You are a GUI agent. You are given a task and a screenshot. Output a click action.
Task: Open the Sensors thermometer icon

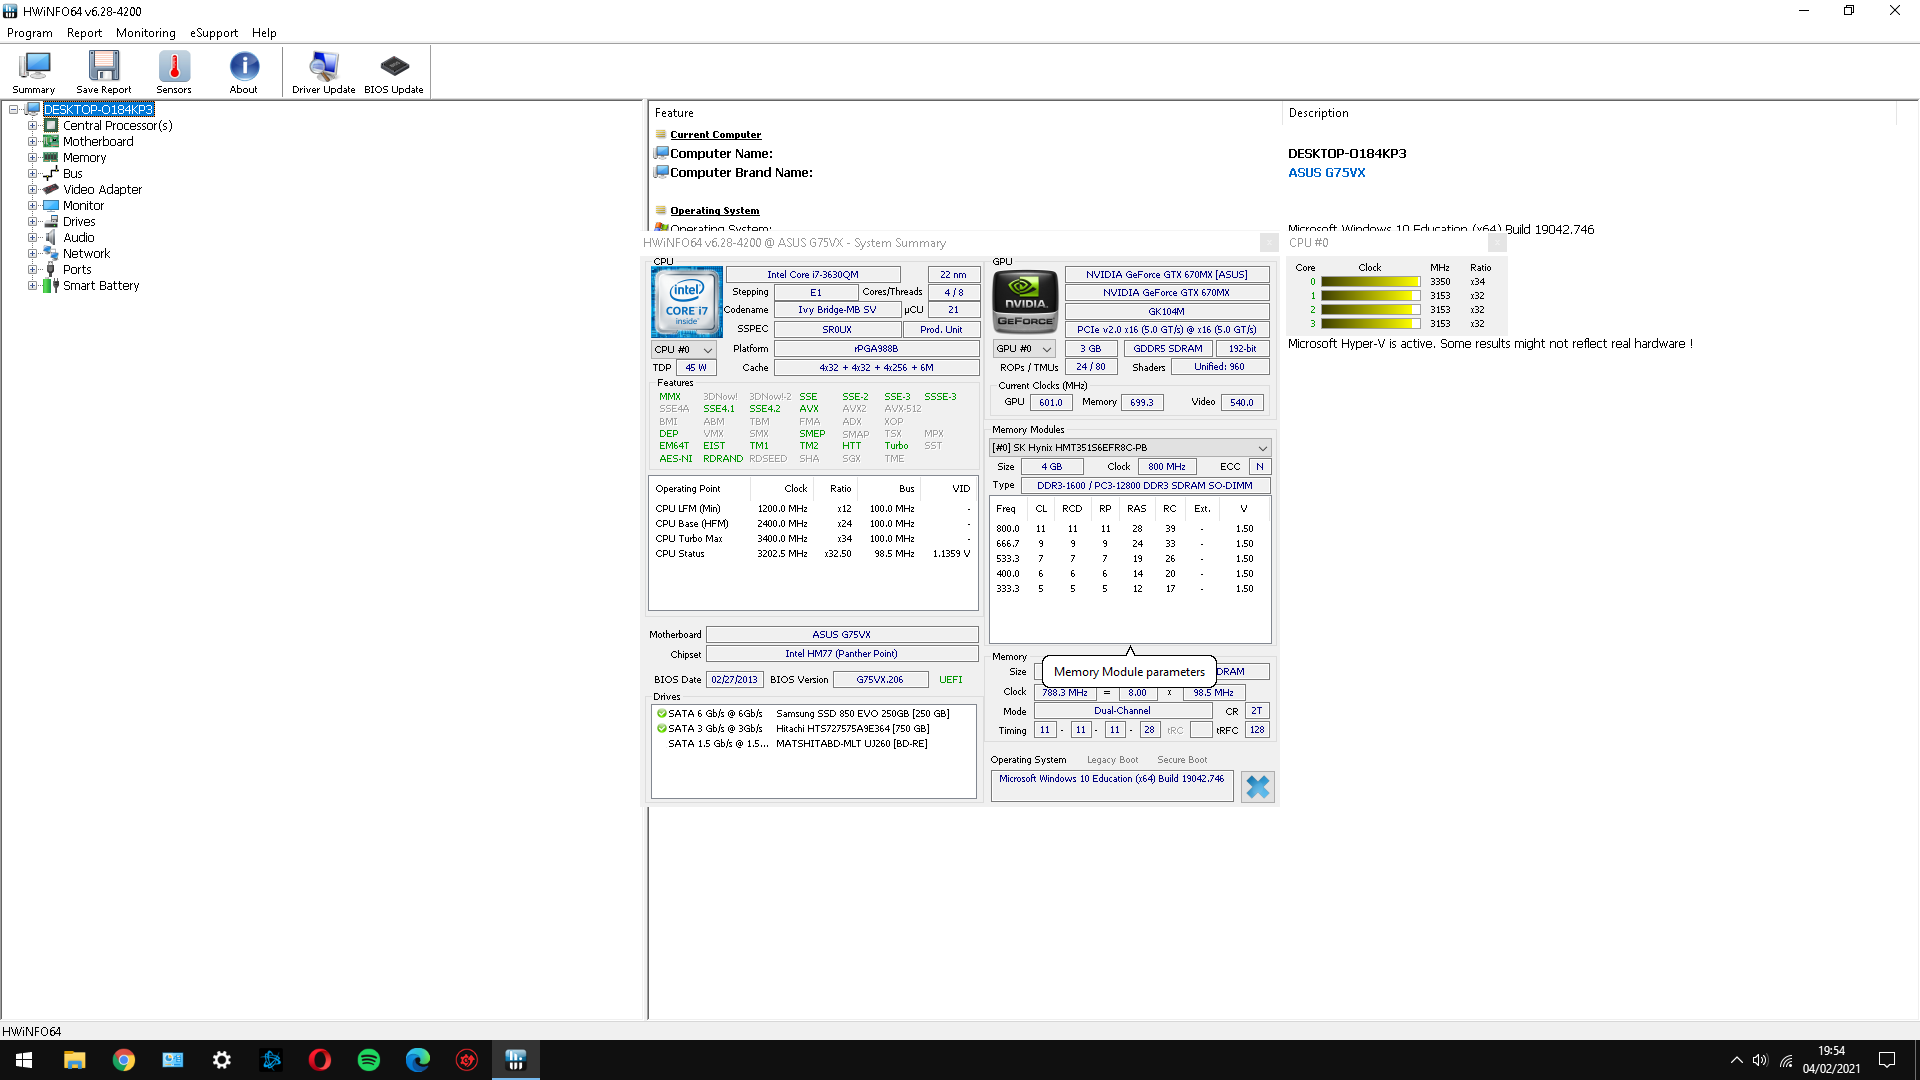(x=173, y=72)
